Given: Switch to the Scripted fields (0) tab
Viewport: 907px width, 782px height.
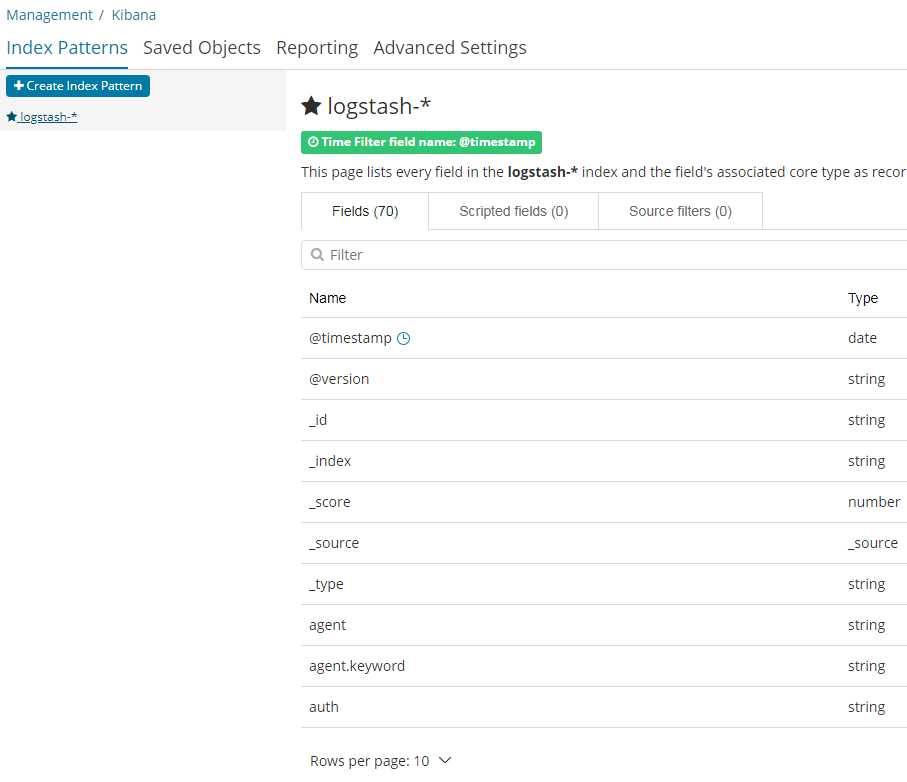Looking at the screenshot, I should [514, 211].
